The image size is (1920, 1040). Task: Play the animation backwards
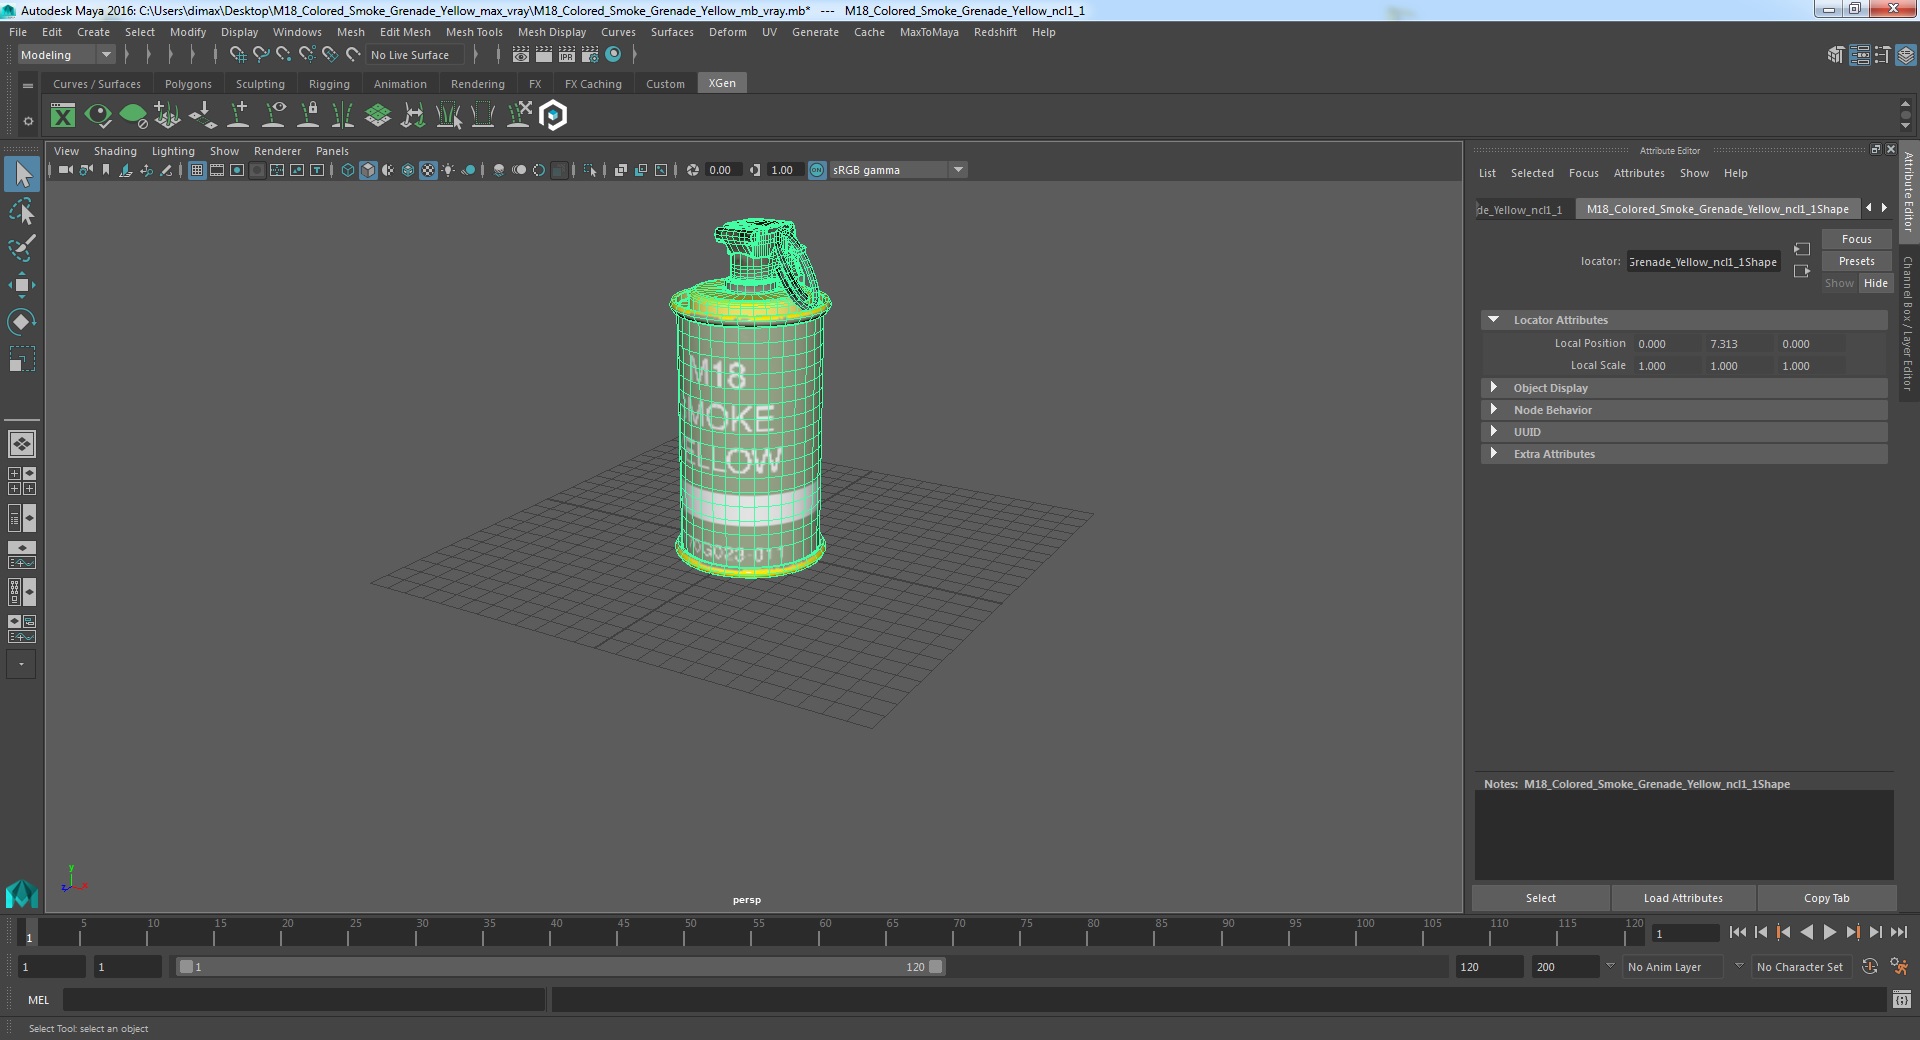pyautogui.click(x=1806, y=932)
